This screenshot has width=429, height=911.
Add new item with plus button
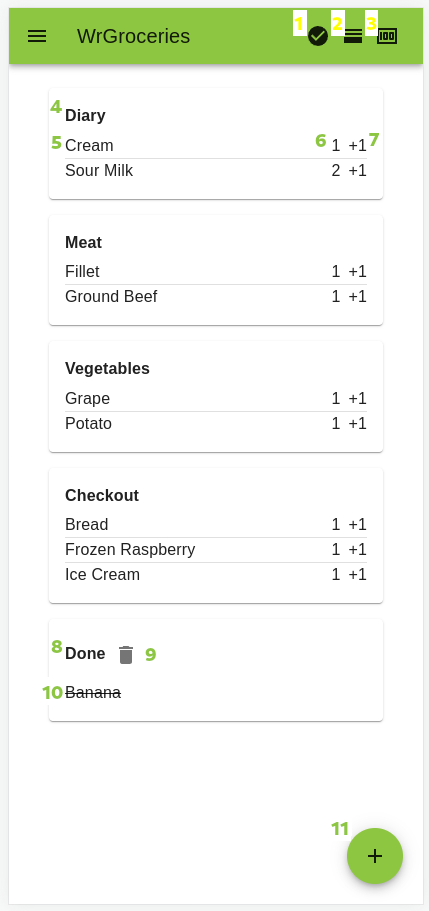[375, 856]
